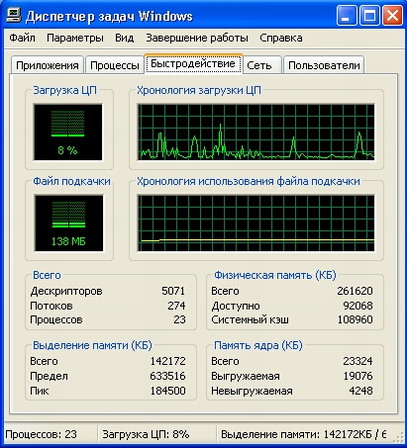
Task: Close the Task Manager window
Action: 392,16
